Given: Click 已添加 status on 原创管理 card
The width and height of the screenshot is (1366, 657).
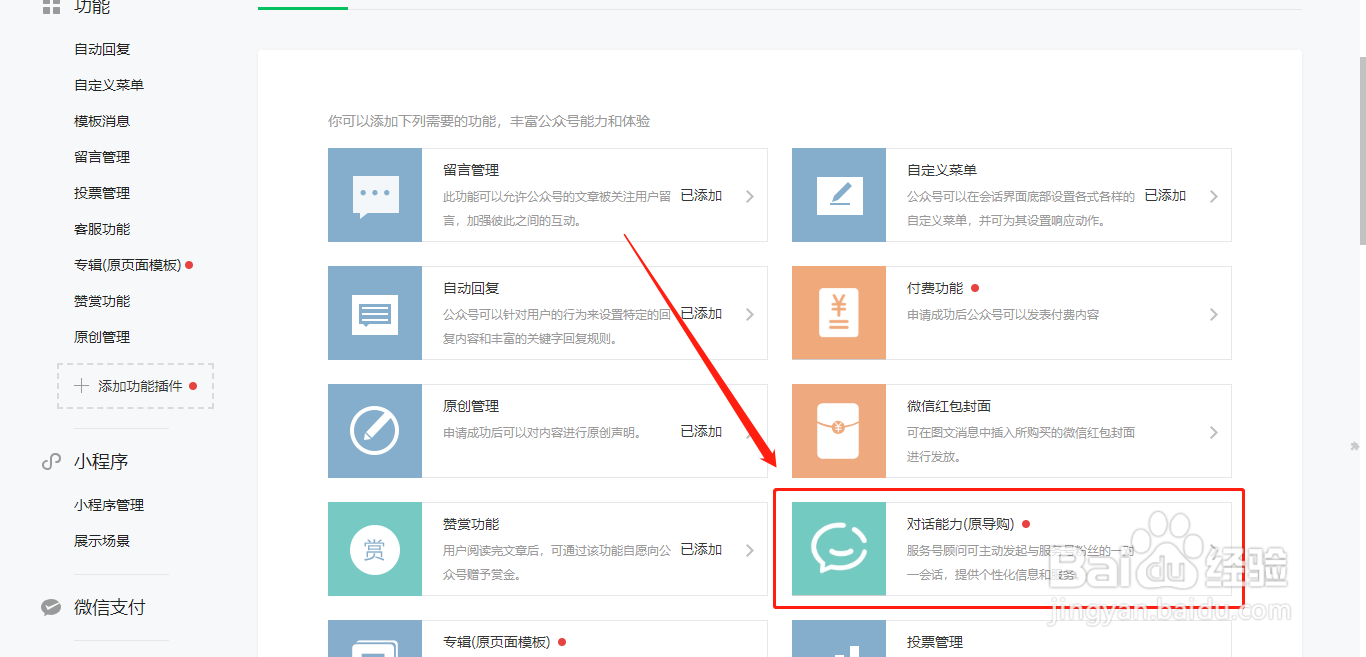Looking at the screenshot, I should coord(701,431).
